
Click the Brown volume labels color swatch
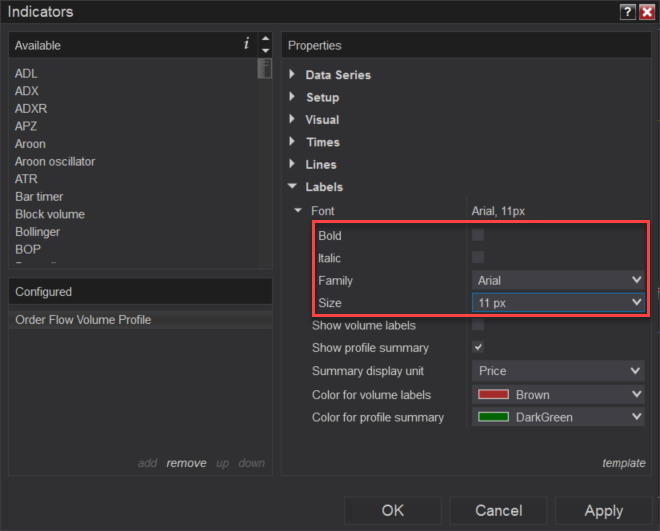[x=494, y=395]
